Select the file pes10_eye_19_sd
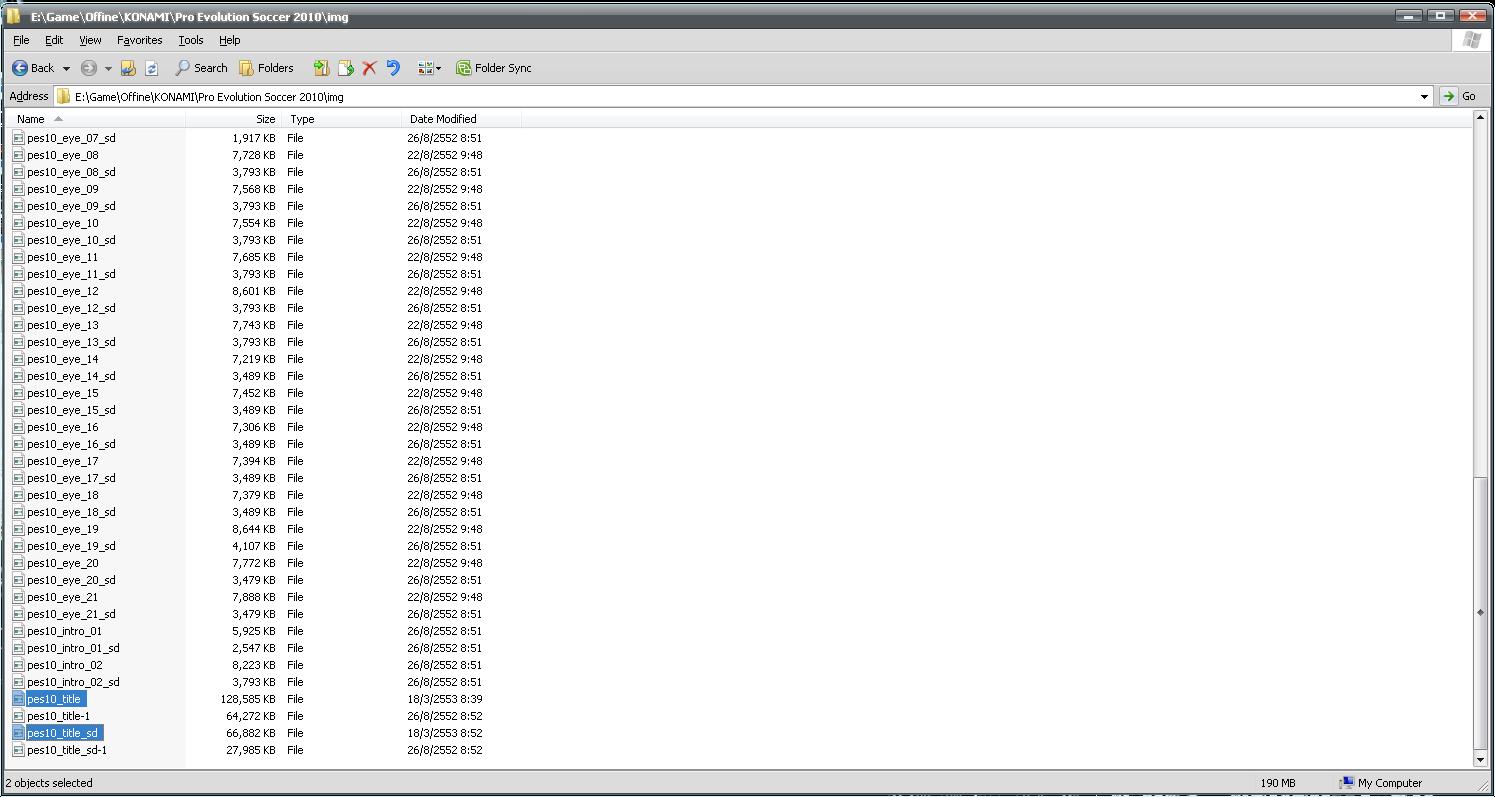1495x797 pixels. click(x=71, y=546)
